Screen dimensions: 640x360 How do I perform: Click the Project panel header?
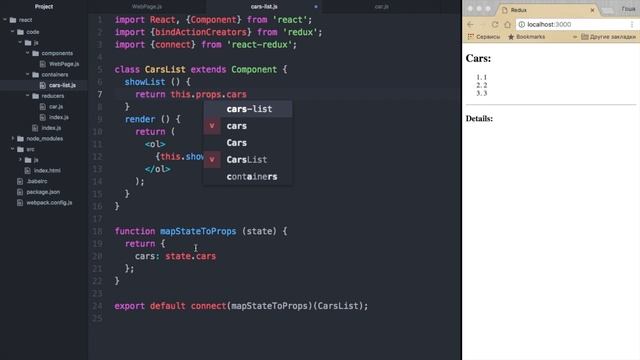coord(44,7)
